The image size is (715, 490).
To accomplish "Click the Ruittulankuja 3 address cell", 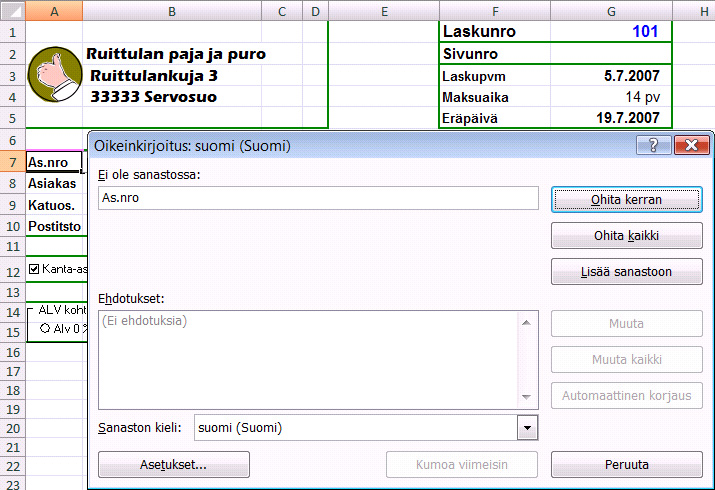I will (154, 76).
